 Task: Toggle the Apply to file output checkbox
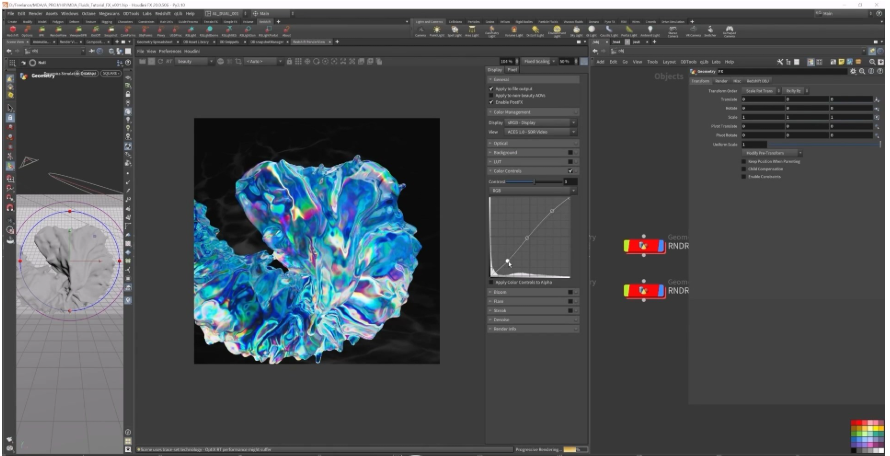point(491,89)
